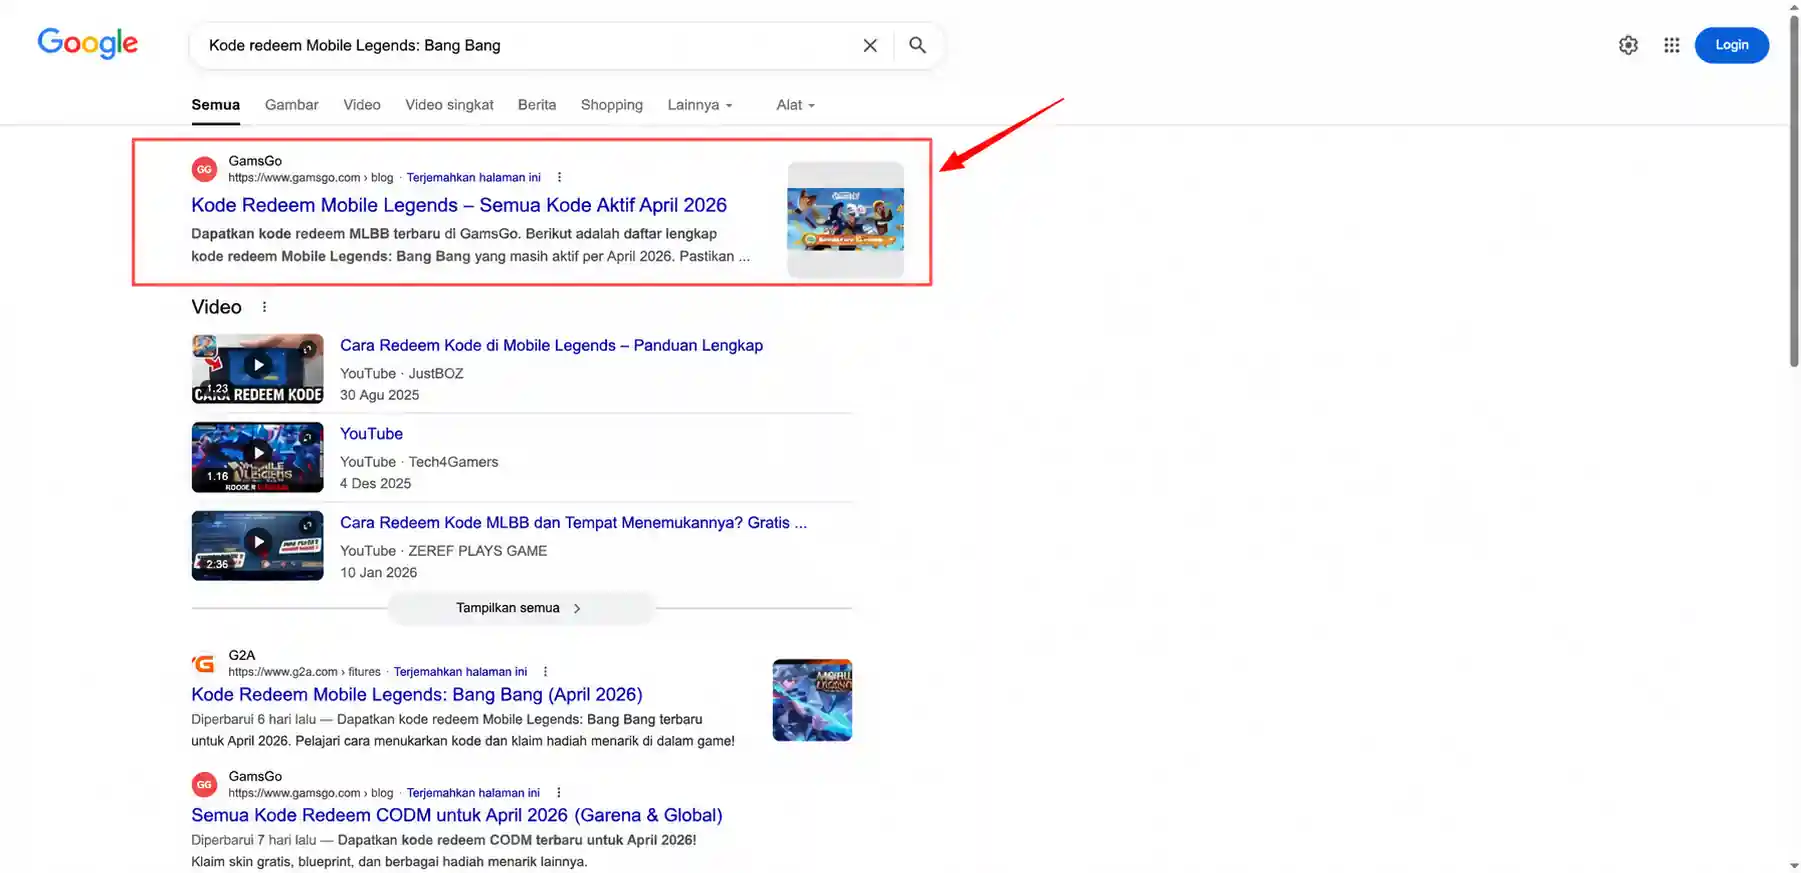This screenshot has width=1801, height=873.
Task: Click the first GamsGo result thumbnail
Action: pos(845,219)
